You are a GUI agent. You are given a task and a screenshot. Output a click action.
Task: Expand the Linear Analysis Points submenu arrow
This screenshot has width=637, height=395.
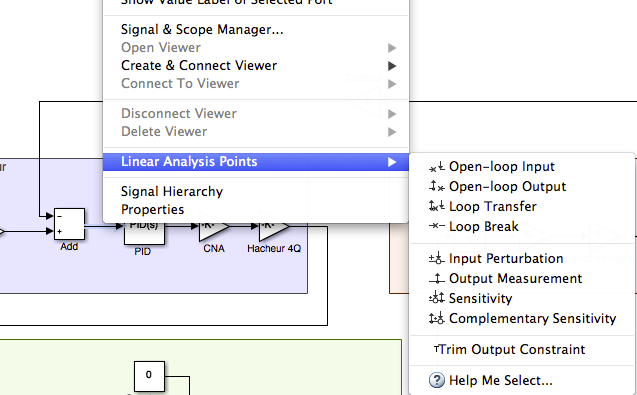click(392, 162)
